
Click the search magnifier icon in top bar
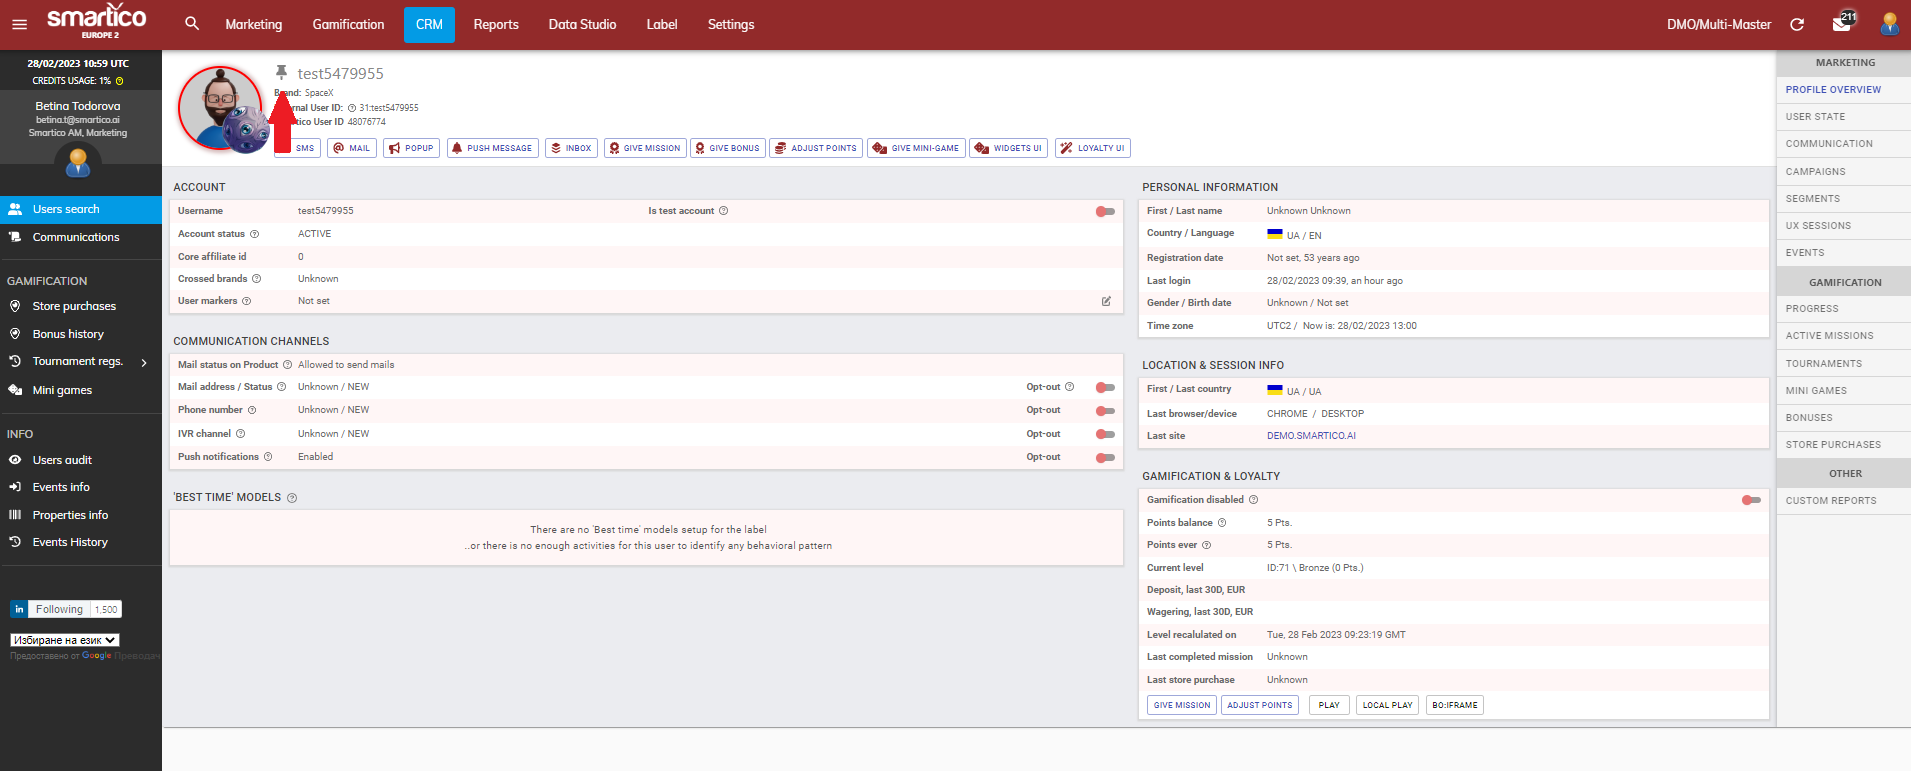pyautogui.click(x=192, y=24)
